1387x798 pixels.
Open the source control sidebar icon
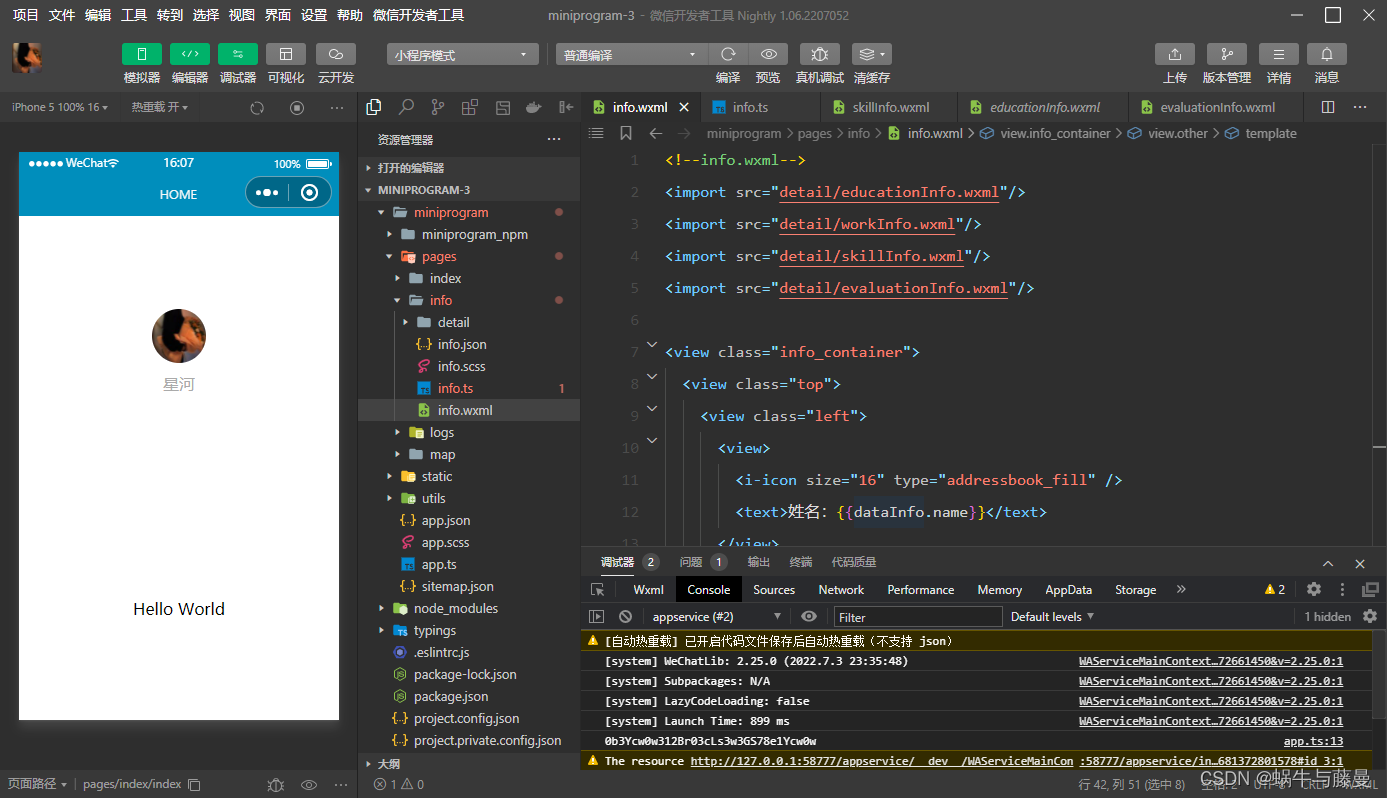click(438, 107)
